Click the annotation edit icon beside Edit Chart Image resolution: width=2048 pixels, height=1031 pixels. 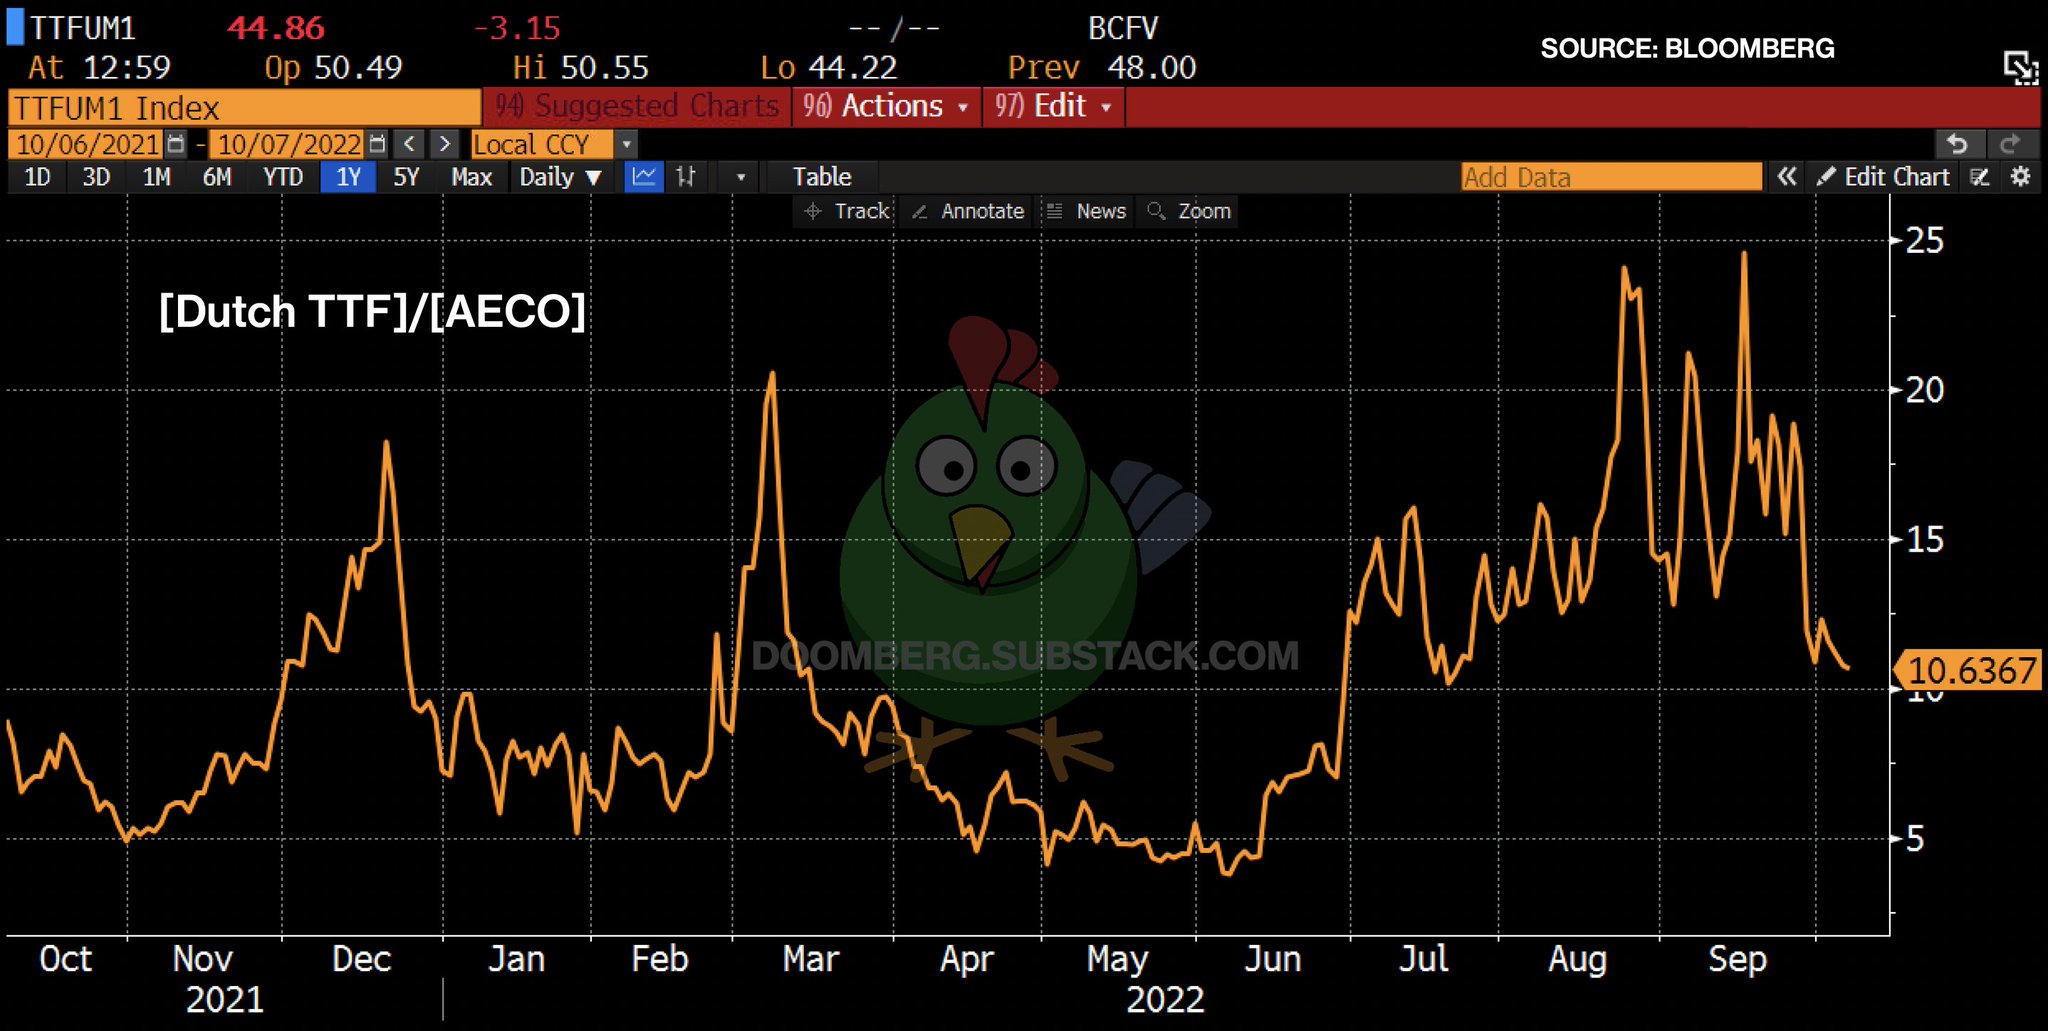tap(1980, 177)
